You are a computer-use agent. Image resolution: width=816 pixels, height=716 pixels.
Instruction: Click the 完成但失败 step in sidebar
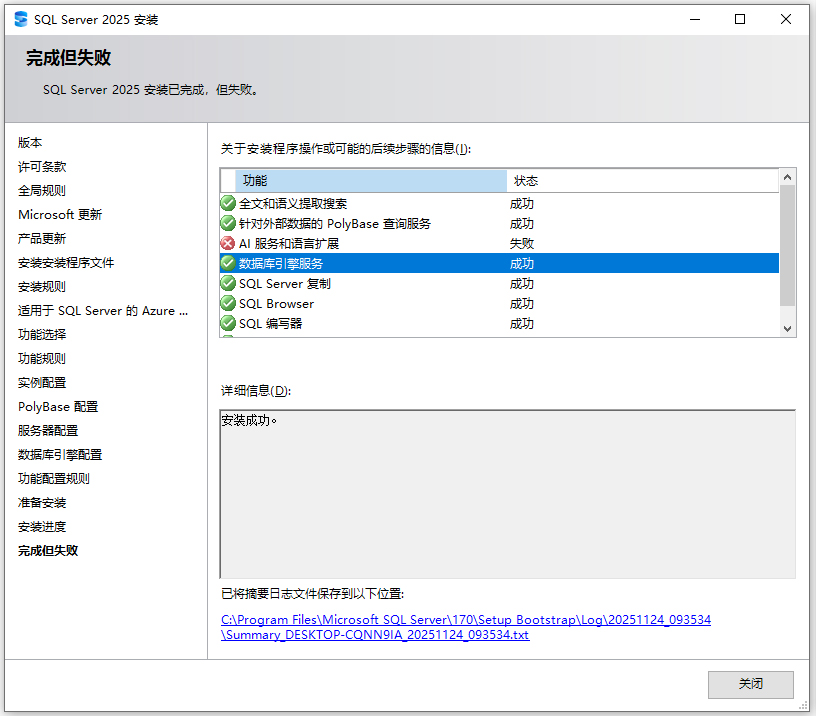(48, 551)
